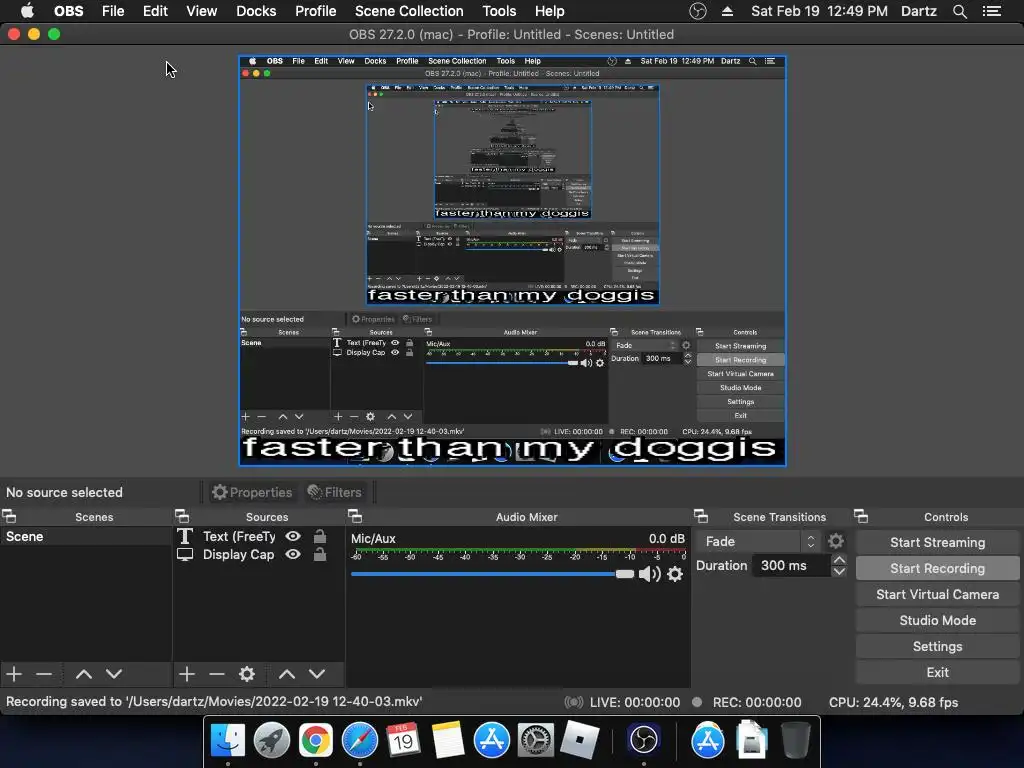
Task: Click 'Recording saved to' status message
Action: 214,701
